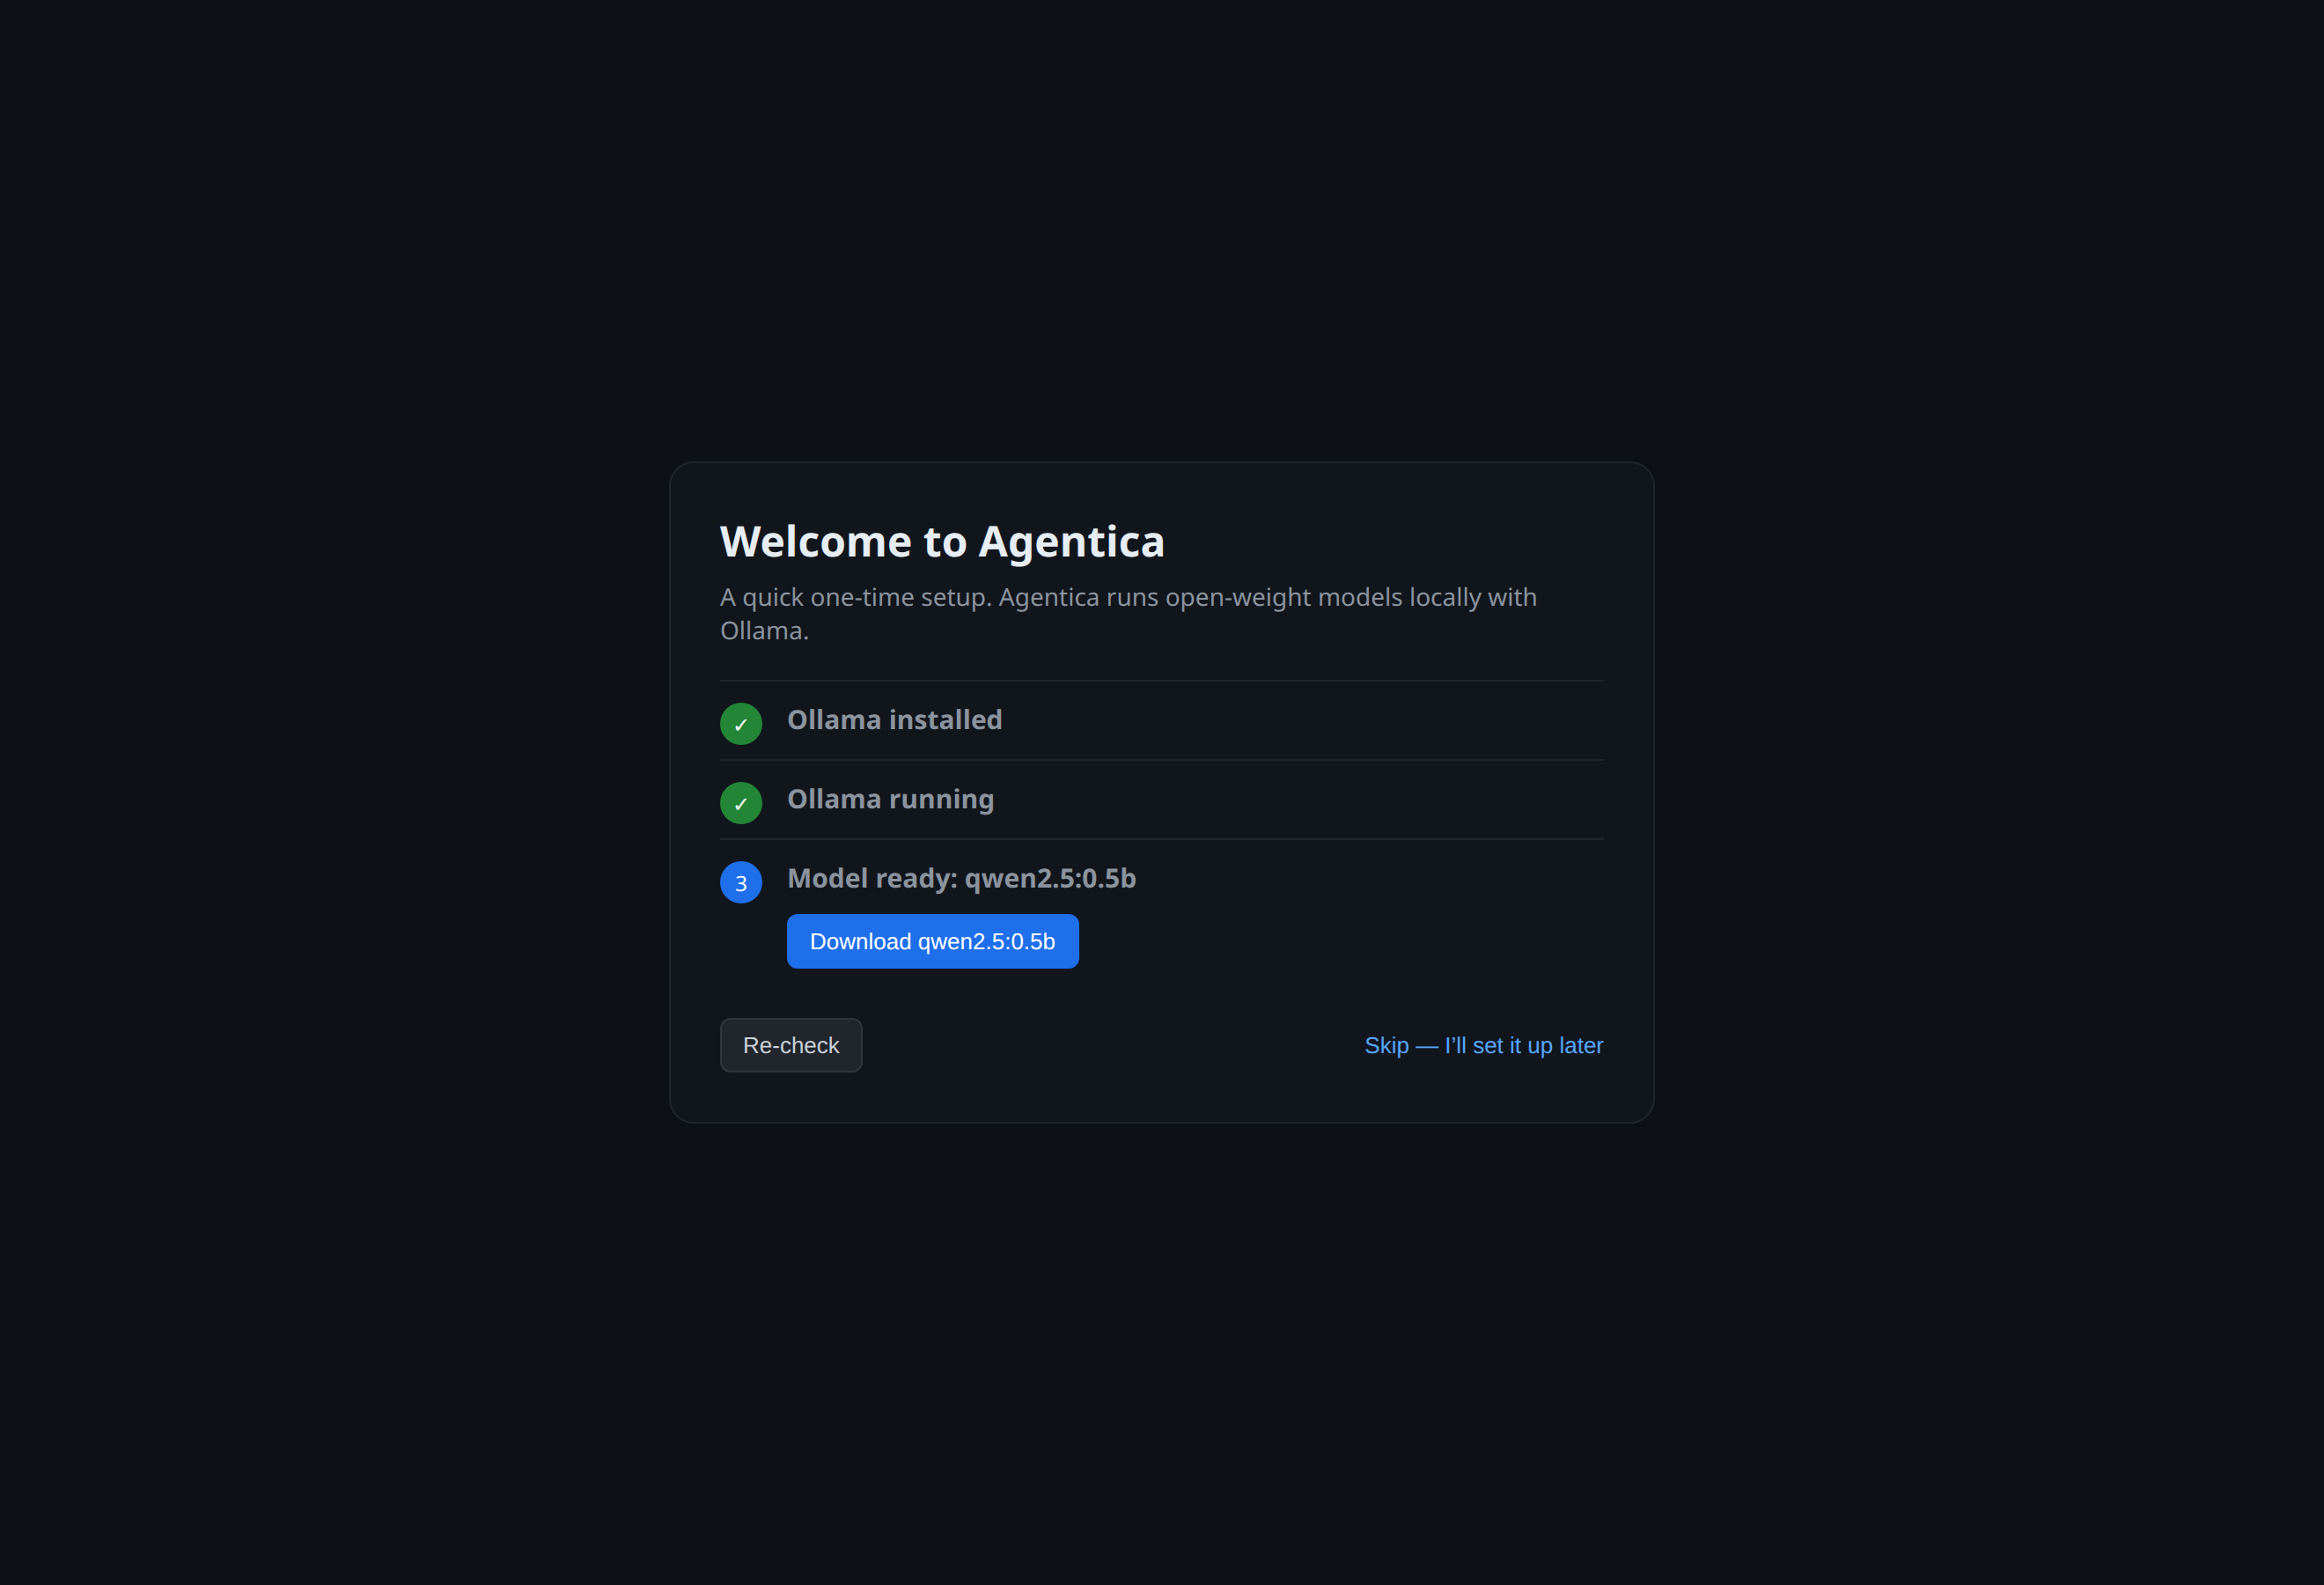Click the blue step 3 circle icon
This screenshot has width=2324, height=1585.
point(741,882)
